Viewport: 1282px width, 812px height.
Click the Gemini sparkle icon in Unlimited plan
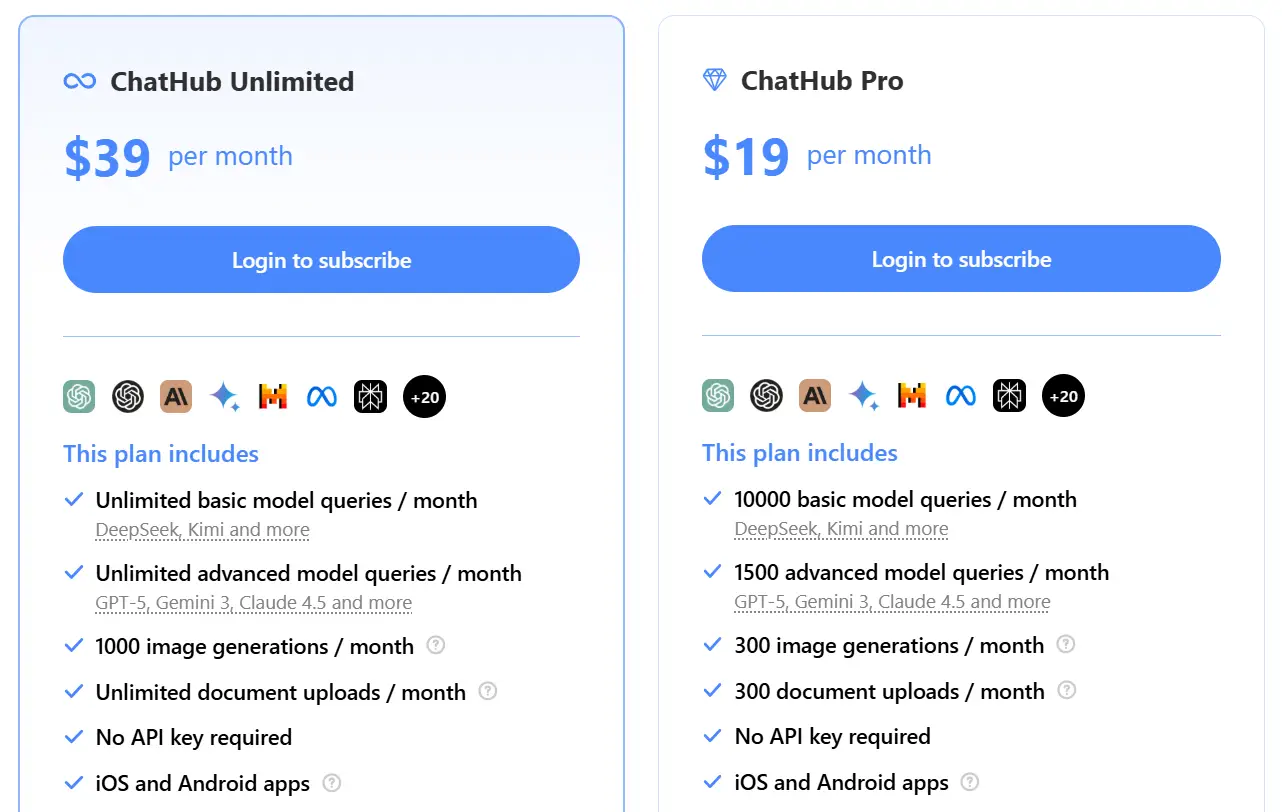(224, 397)
